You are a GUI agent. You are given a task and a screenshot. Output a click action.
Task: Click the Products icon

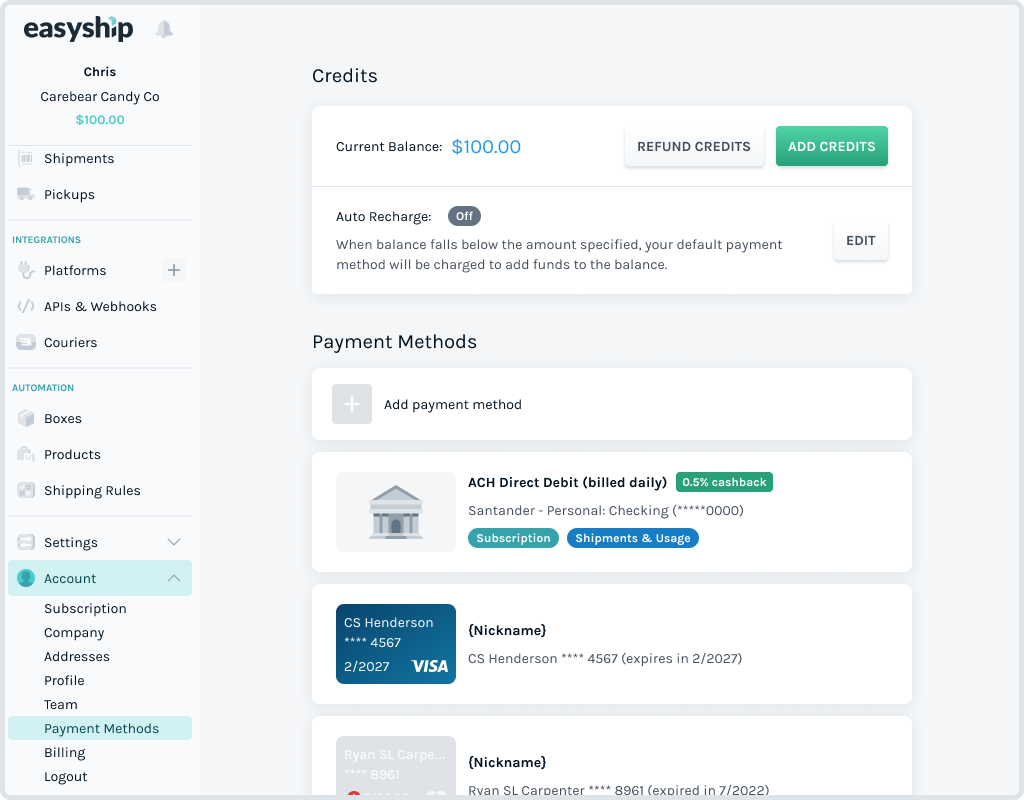click(x=26, y=454)
